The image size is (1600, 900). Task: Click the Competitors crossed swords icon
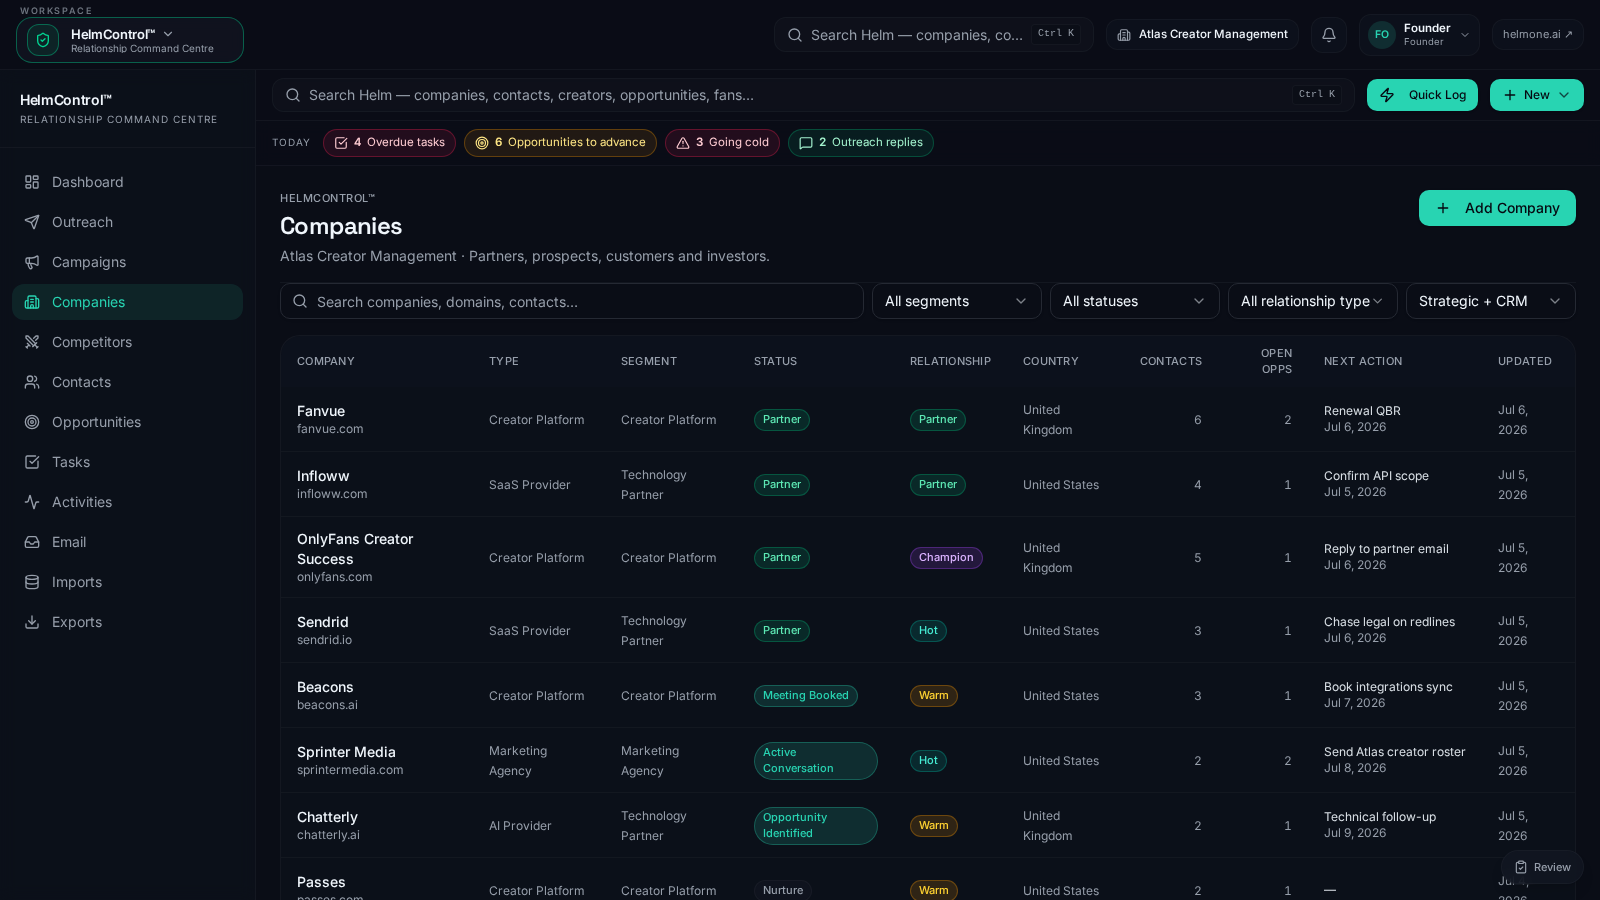(32, 342)
